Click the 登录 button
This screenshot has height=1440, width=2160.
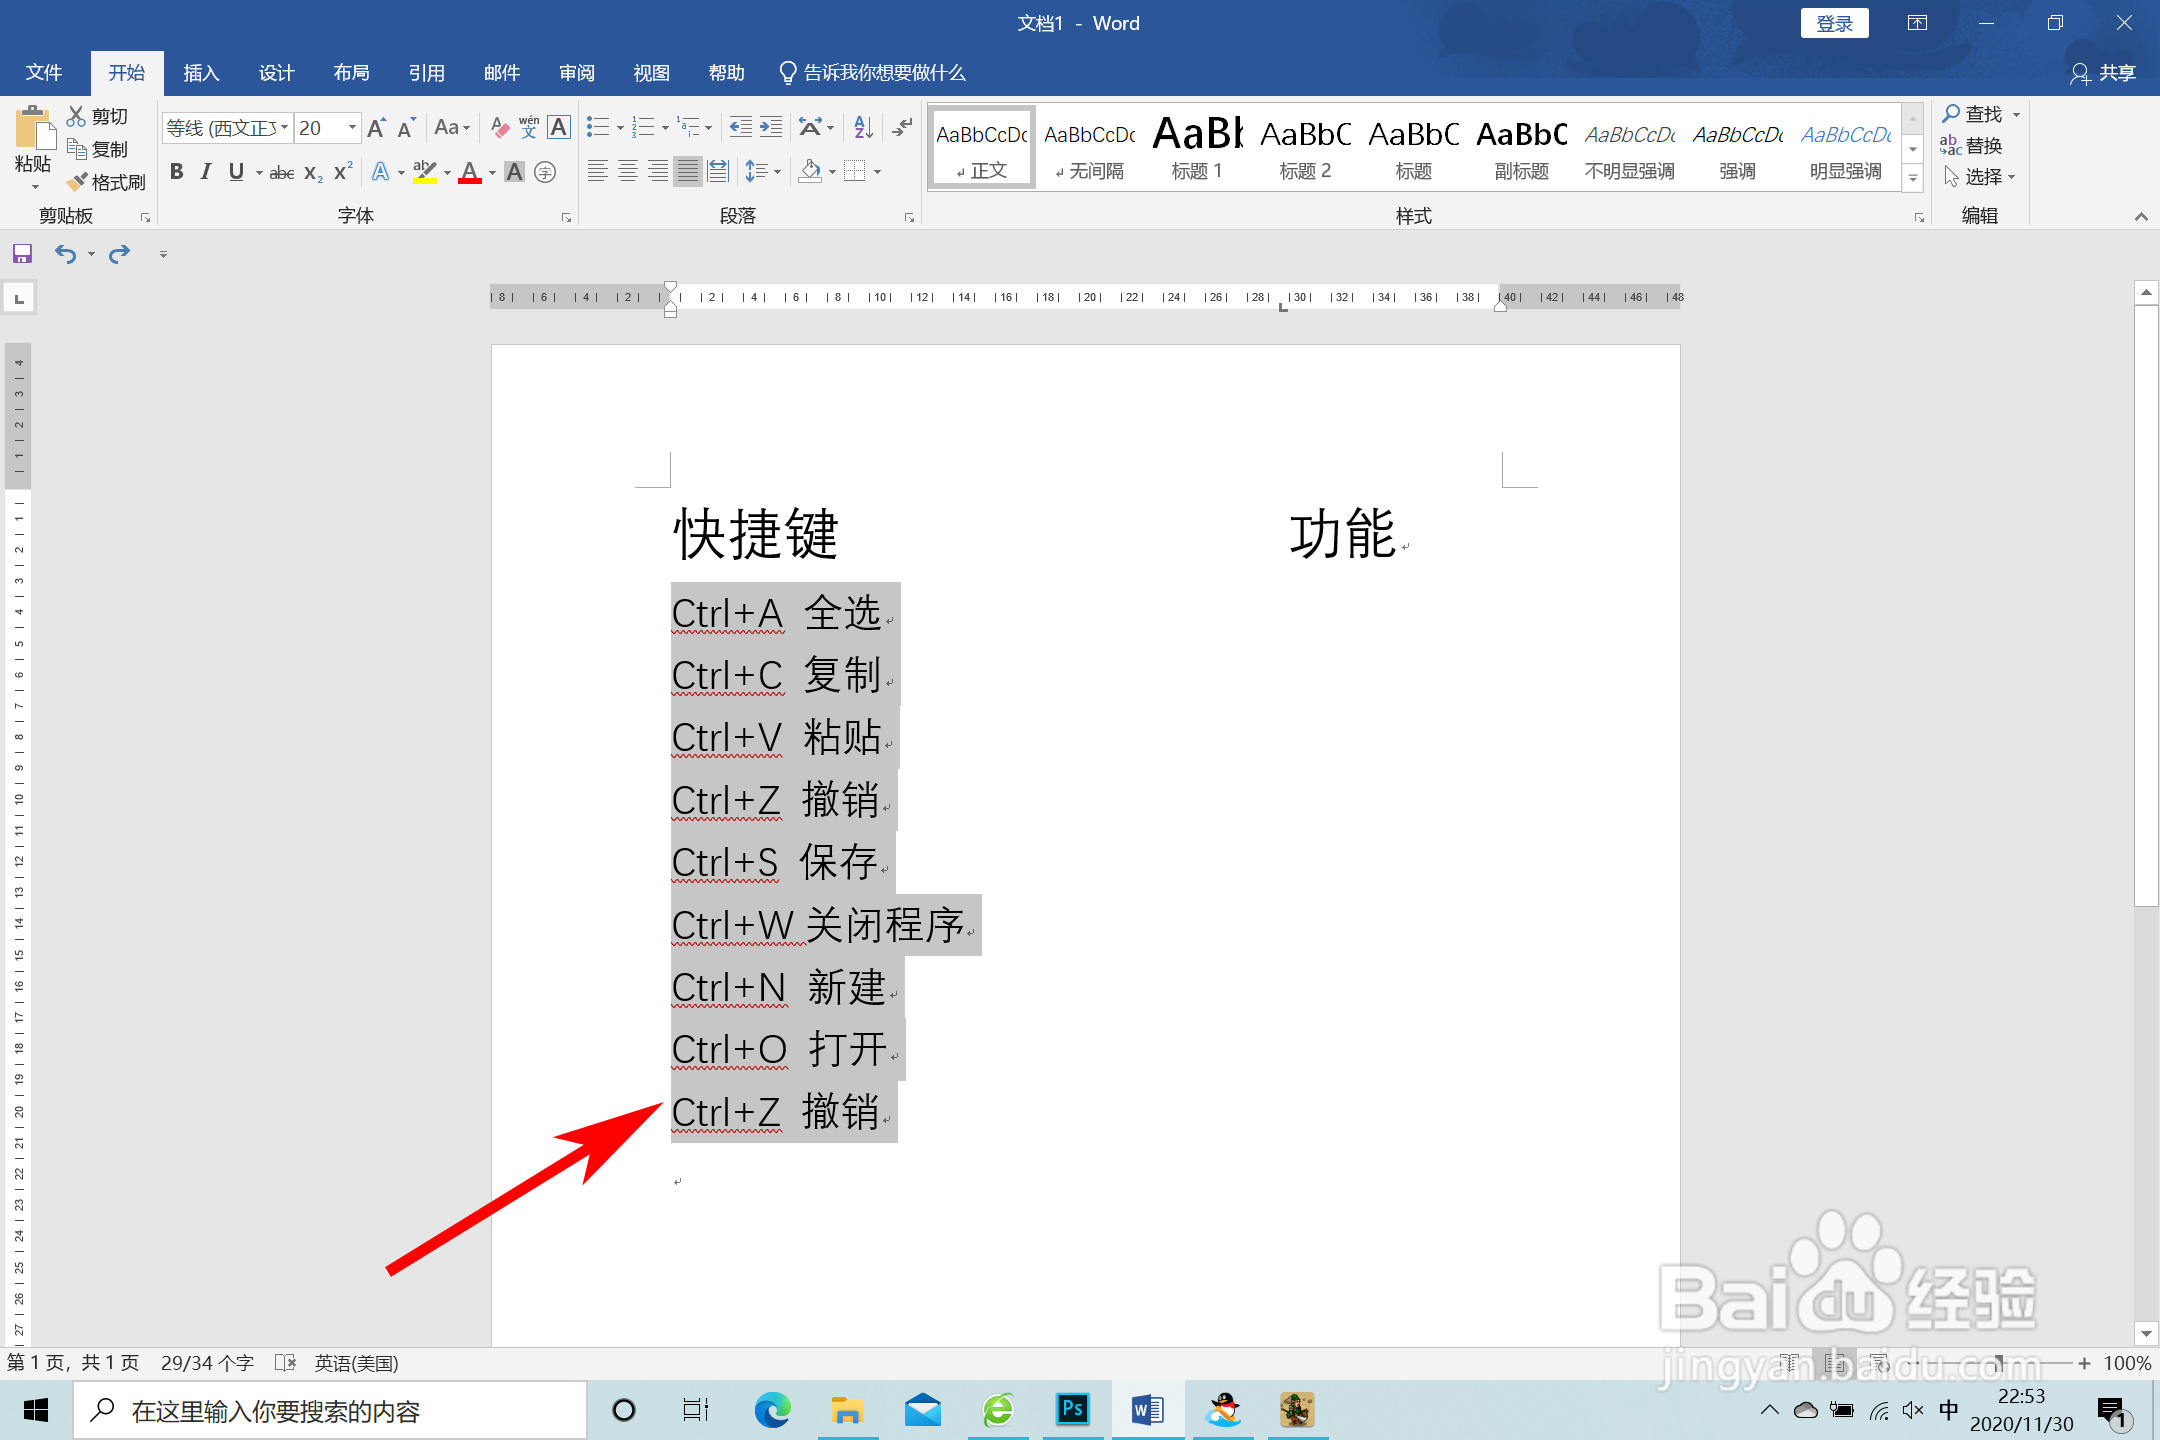tap(1835, 22)
